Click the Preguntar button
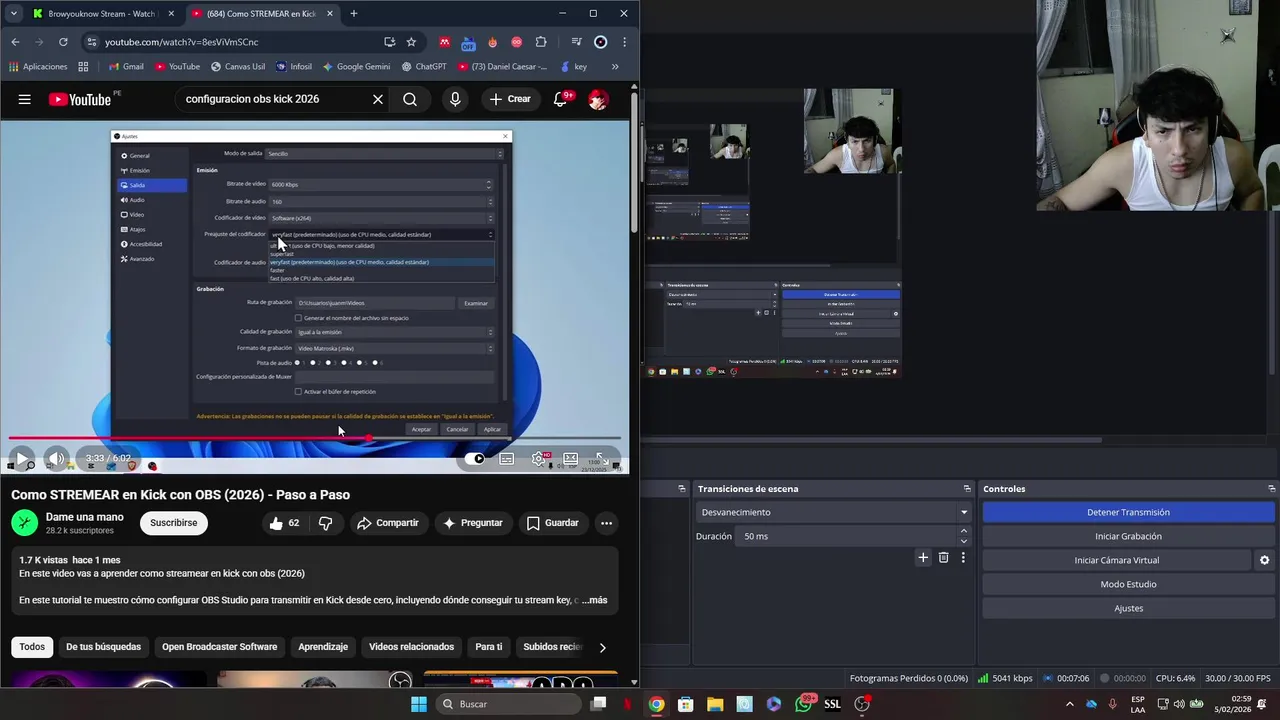The height and width of the screenshot is (720, 1280). (x=472, y=523)
